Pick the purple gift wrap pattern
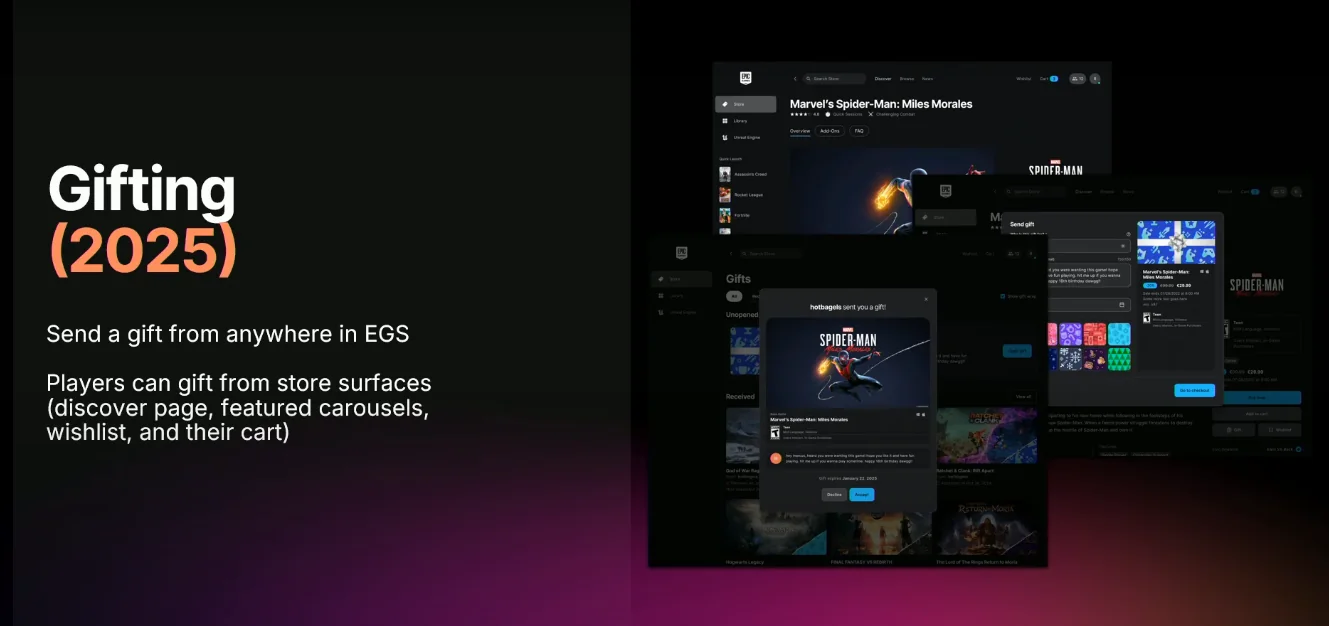 tap(1070, 334)
